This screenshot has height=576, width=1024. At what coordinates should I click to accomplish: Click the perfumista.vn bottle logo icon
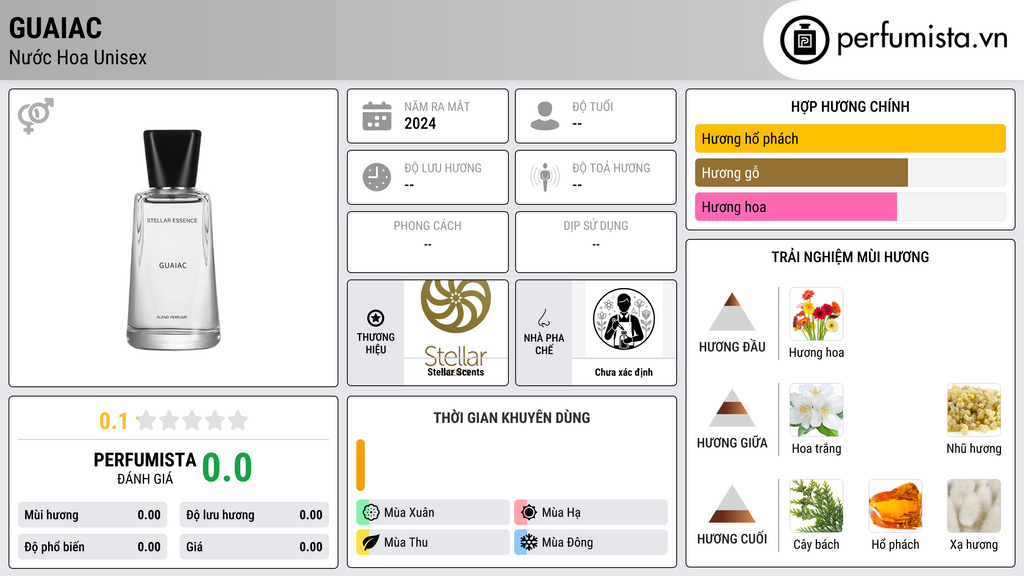[x=804, y=40]
